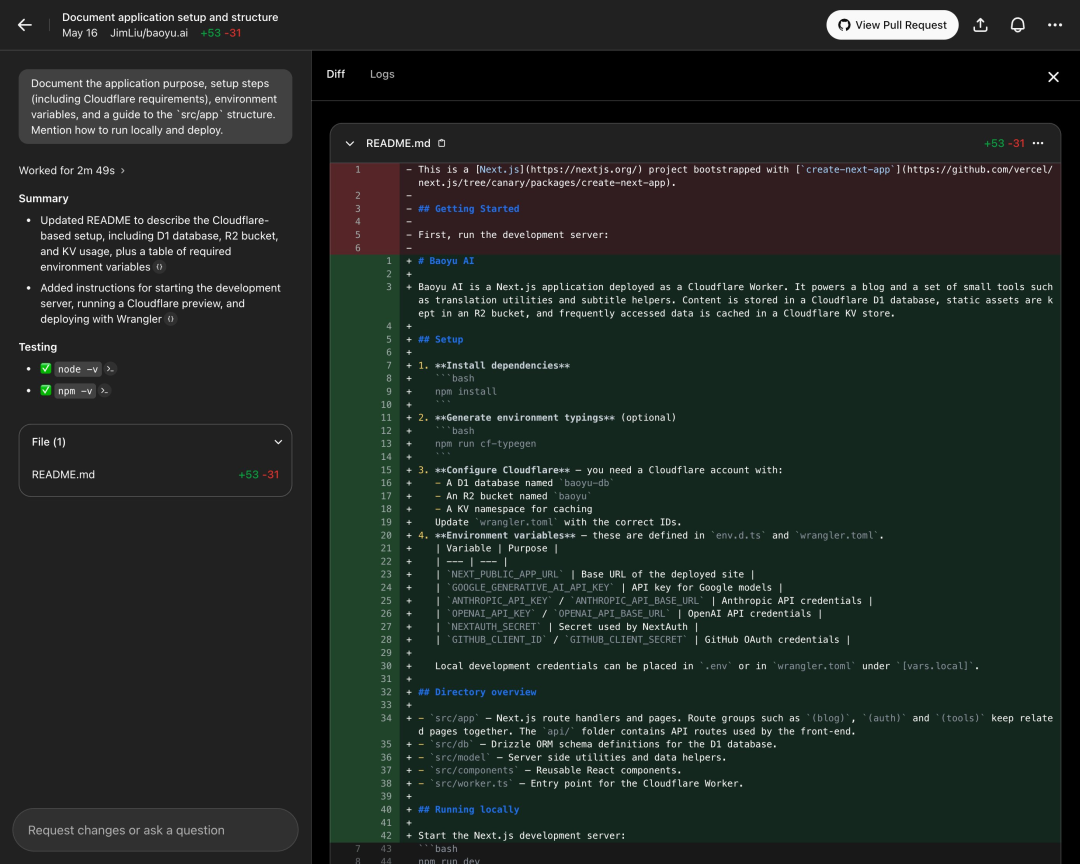Click citation icon after 'deploying with Wrangler'

(171, 319)
